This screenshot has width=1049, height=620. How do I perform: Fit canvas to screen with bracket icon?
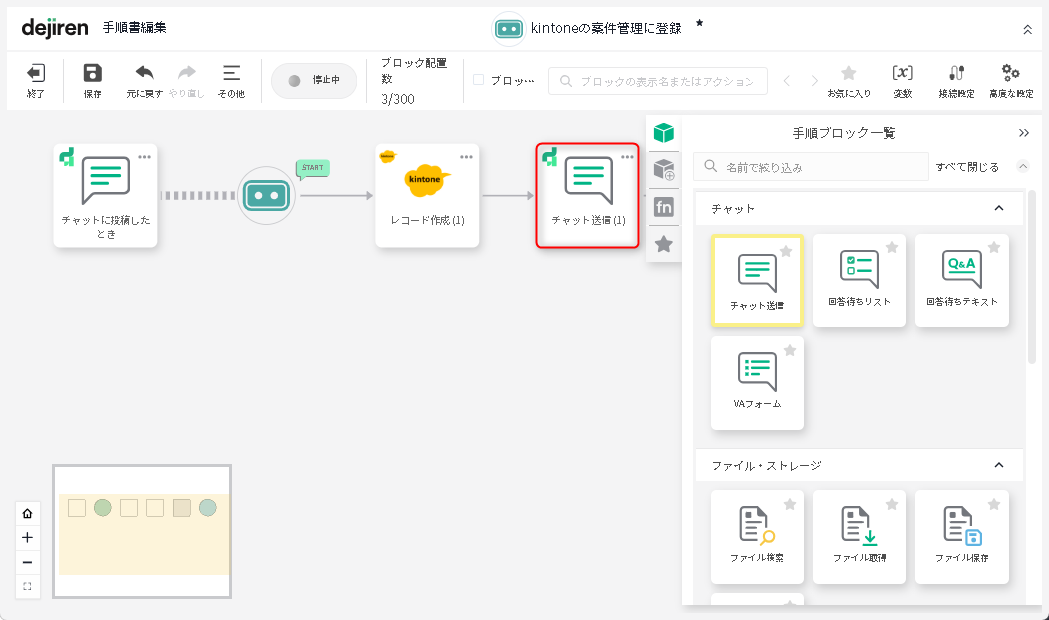27,587
